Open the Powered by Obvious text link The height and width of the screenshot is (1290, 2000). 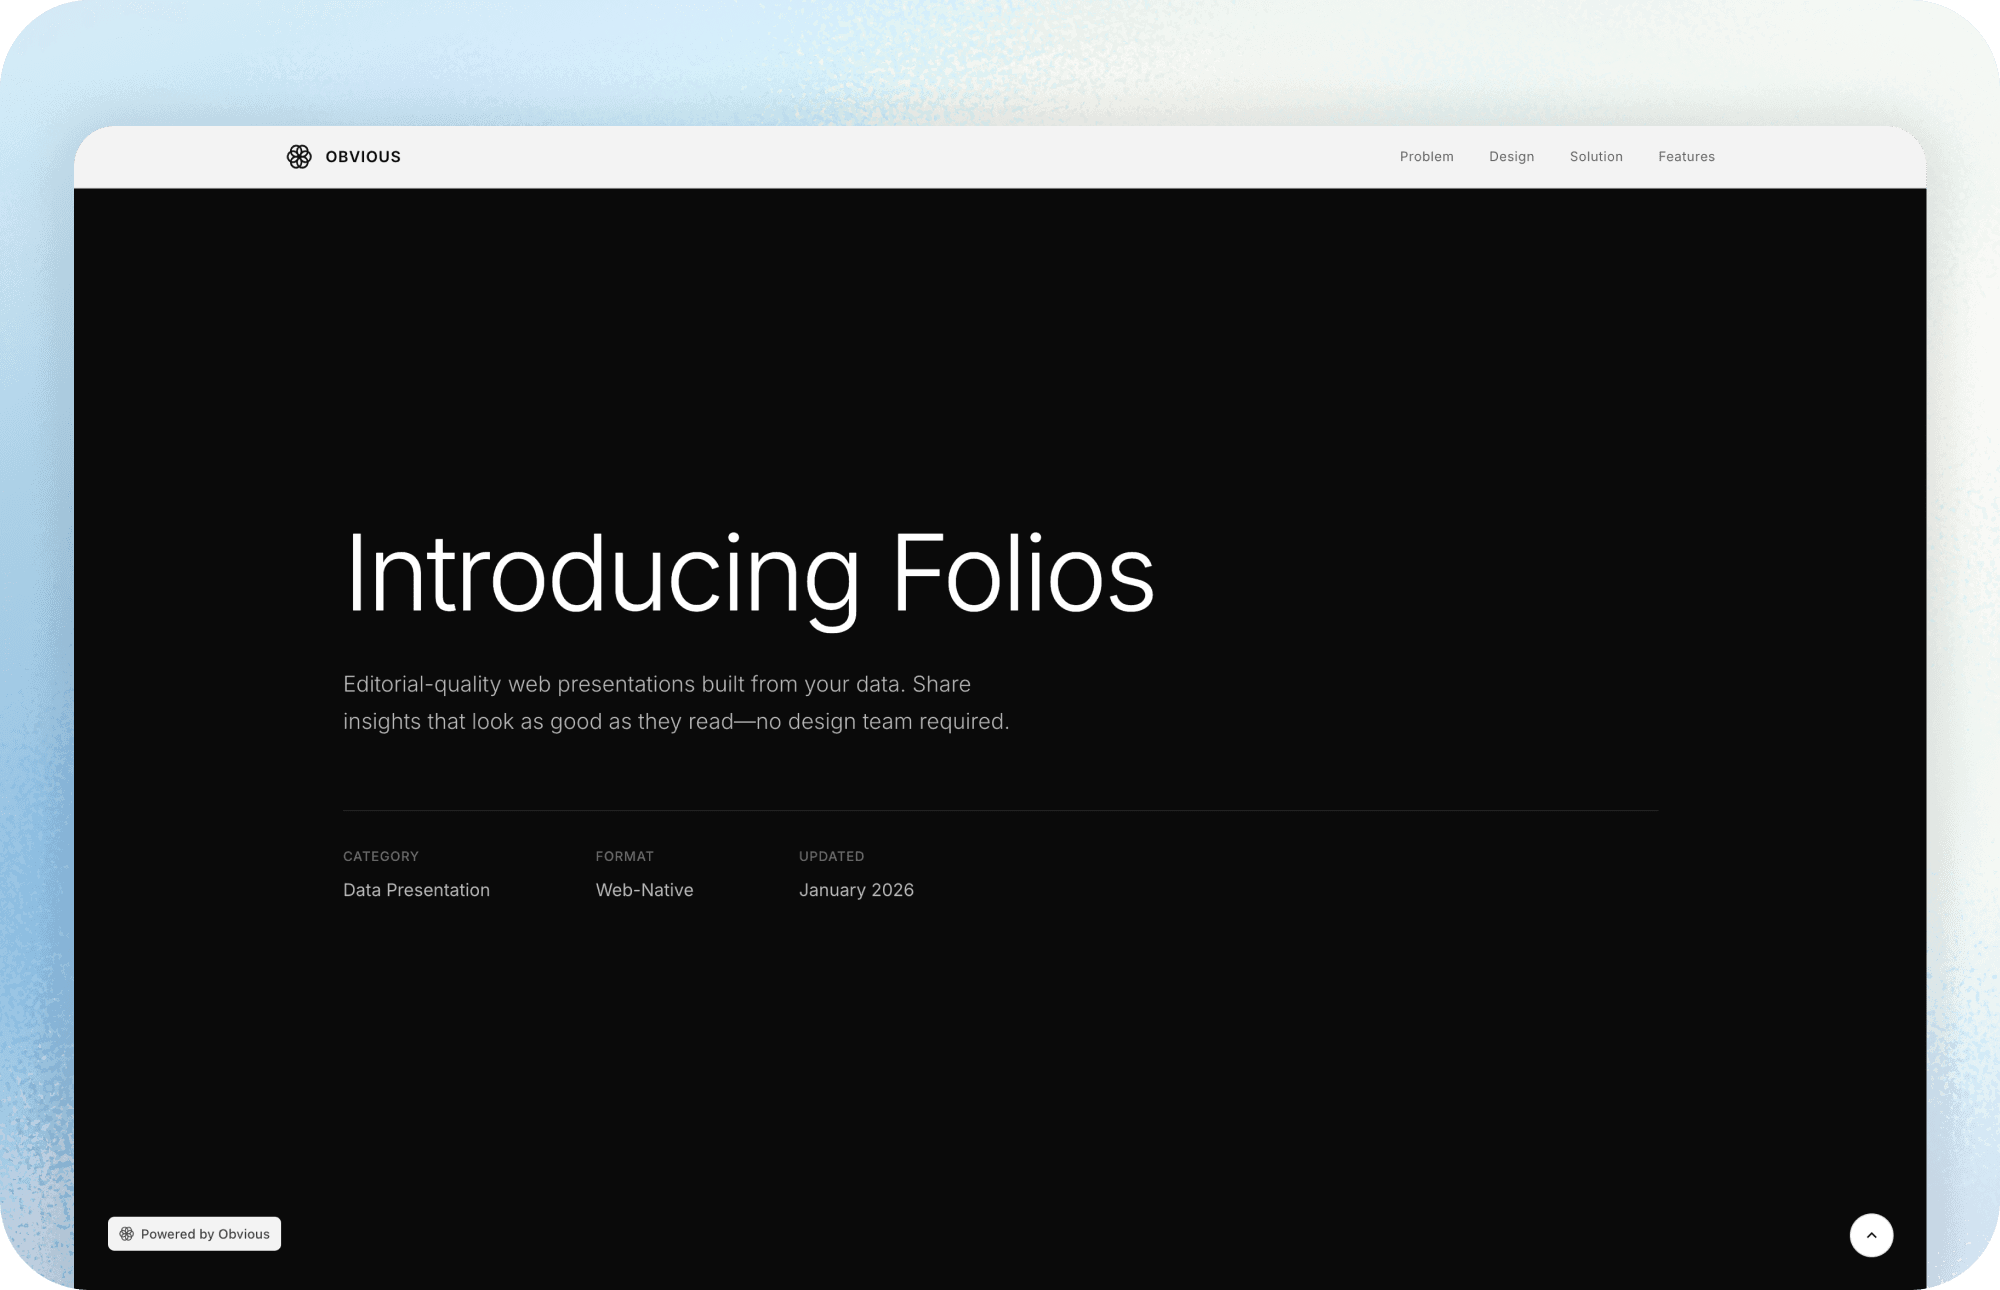point(205,1234)
